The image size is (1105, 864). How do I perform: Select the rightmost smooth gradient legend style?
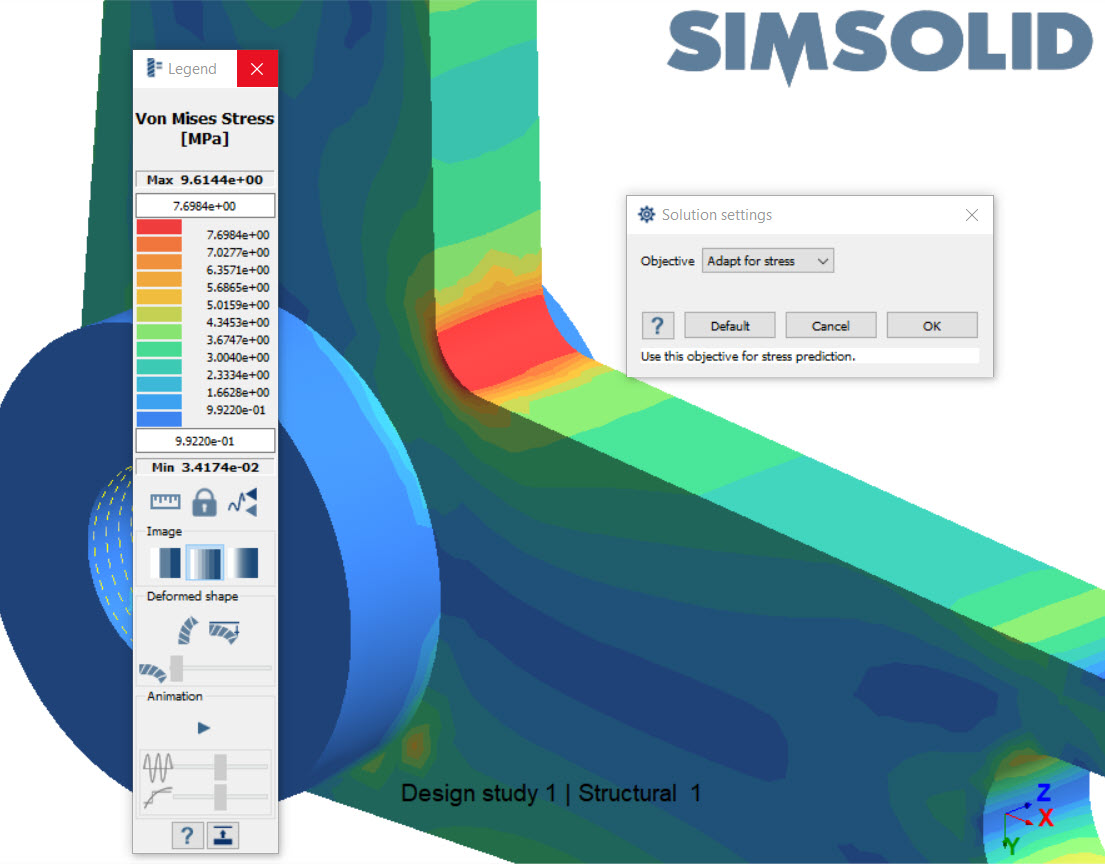coord(243,561)
